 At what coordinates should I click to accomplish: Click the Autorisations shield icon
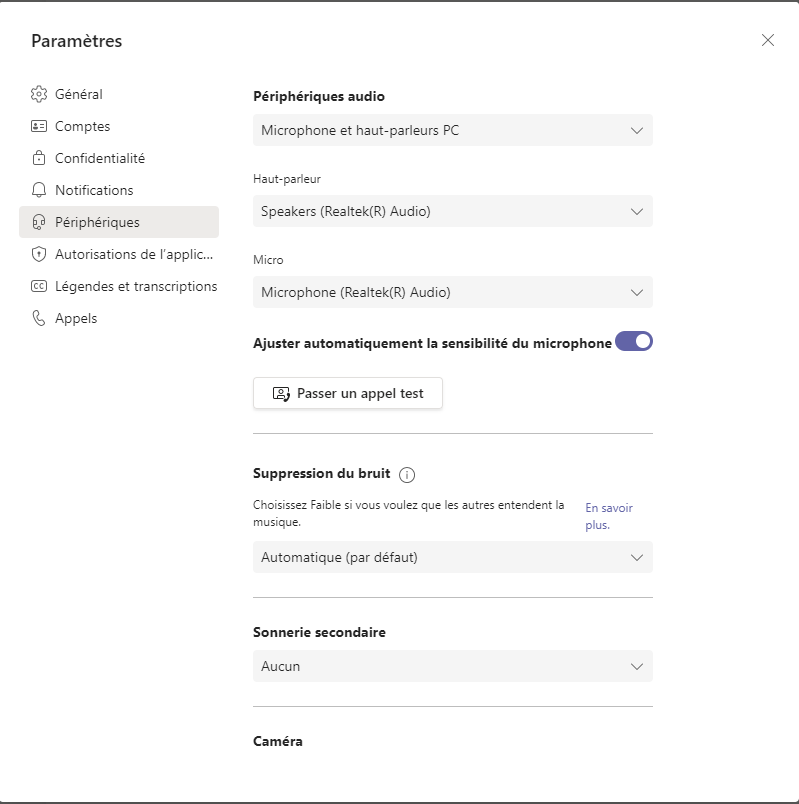point(39,254)
